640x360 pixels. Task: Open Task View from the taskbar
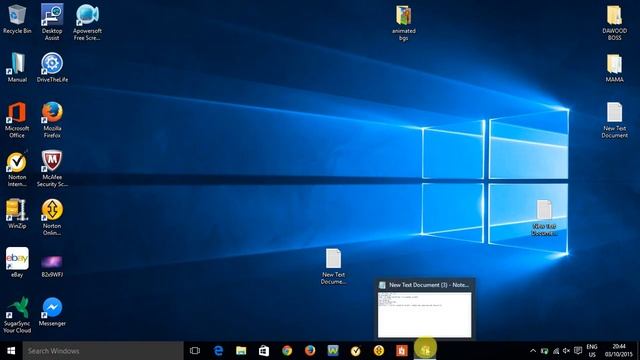pos(195,351)
